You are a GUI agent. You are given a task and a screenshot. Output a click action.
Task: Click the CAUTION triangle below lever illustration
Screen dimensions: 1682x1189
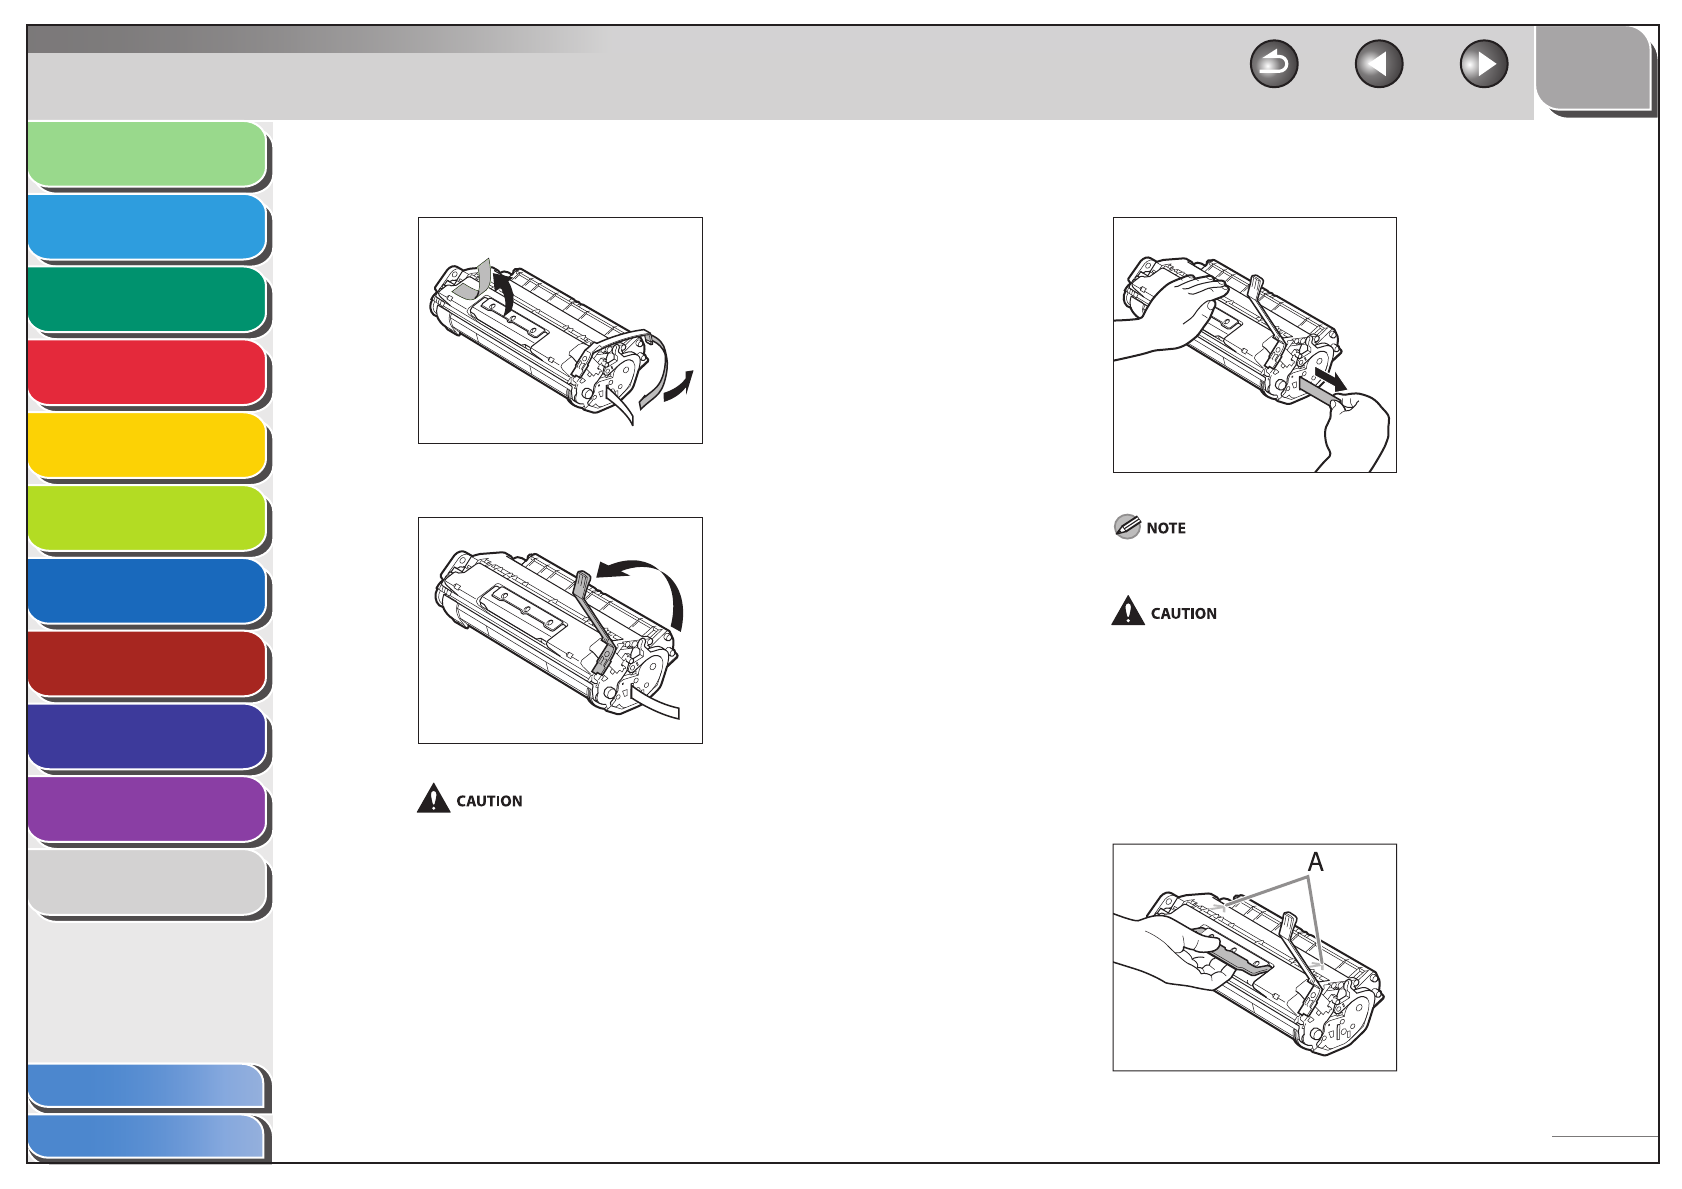pos(433,798)
